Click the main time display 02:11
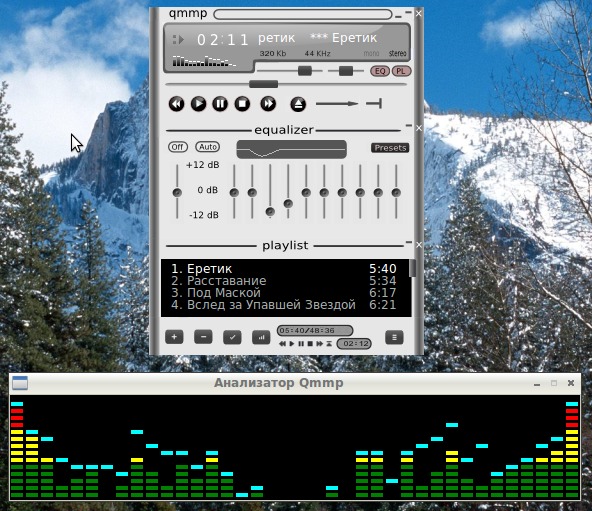 [x=223, y=40]
